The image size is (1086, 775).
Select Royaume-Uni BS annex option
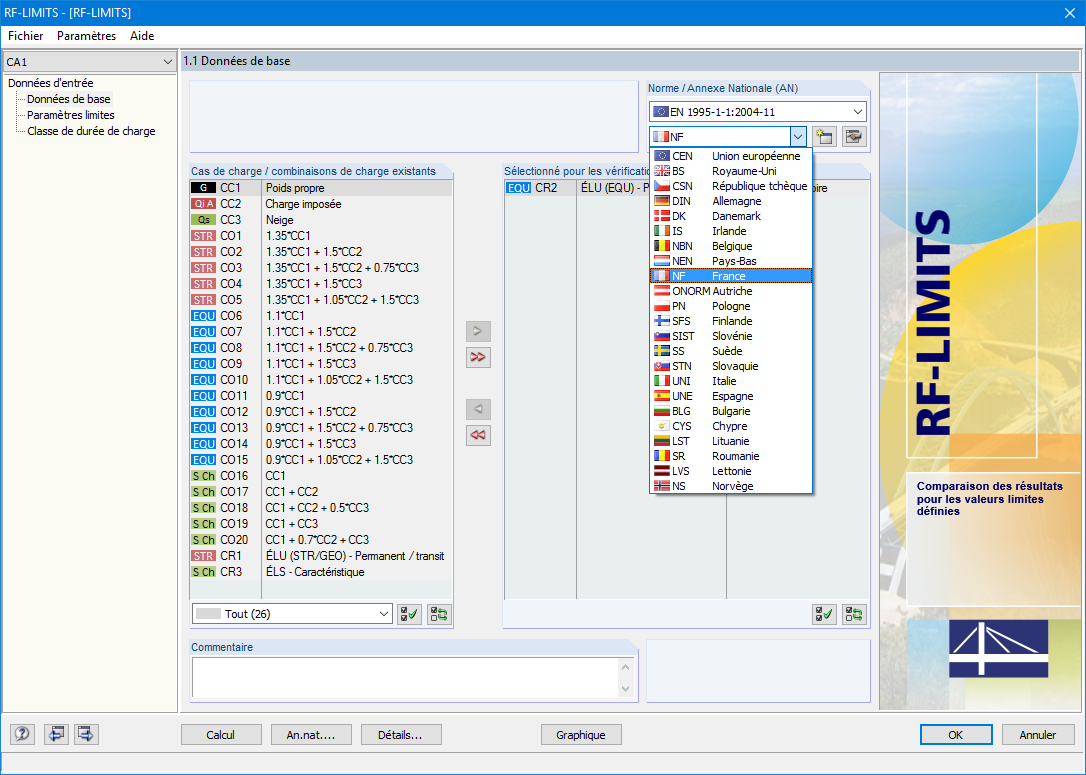coord(731,171)
